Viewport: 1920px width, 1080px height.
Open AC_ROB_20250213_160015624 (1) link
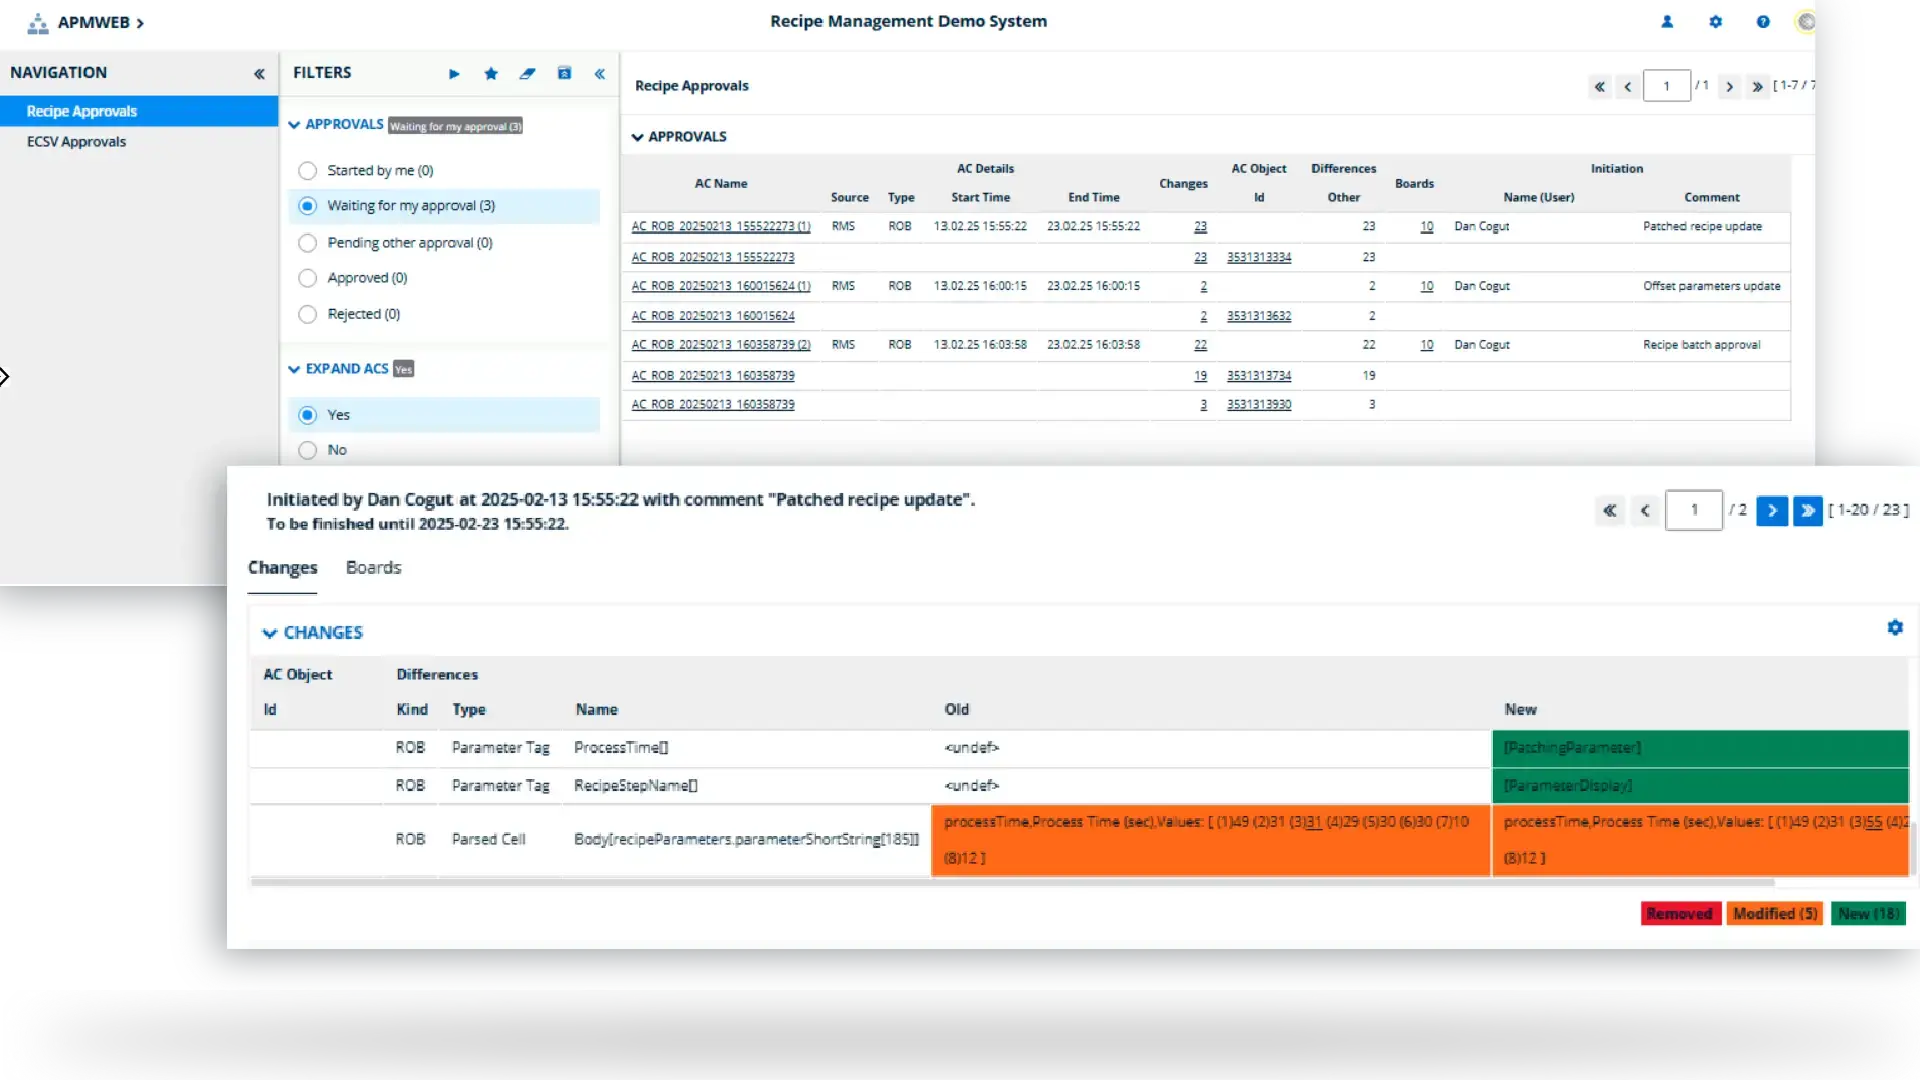tap(721, 286)
